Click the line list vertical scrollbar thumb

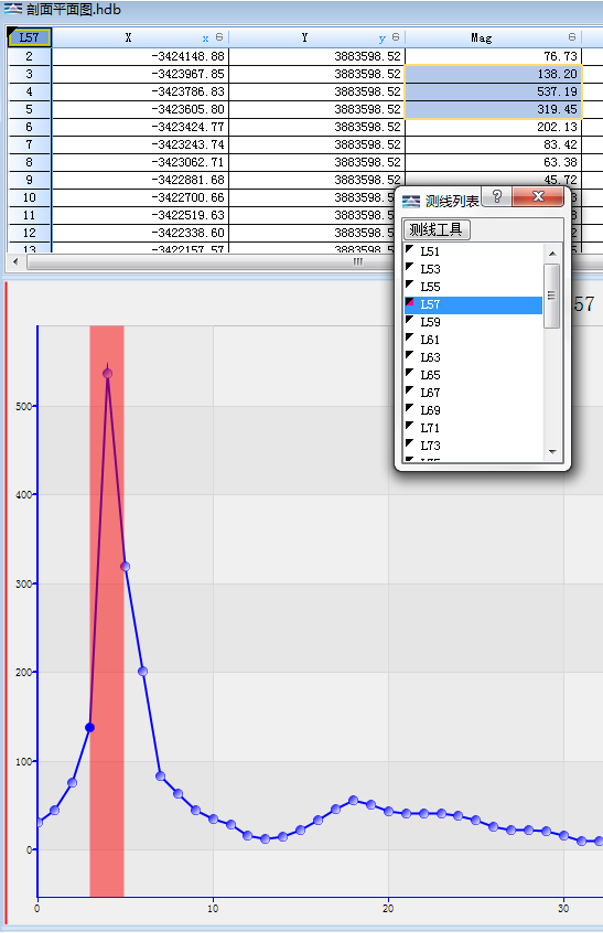point(552,296)
